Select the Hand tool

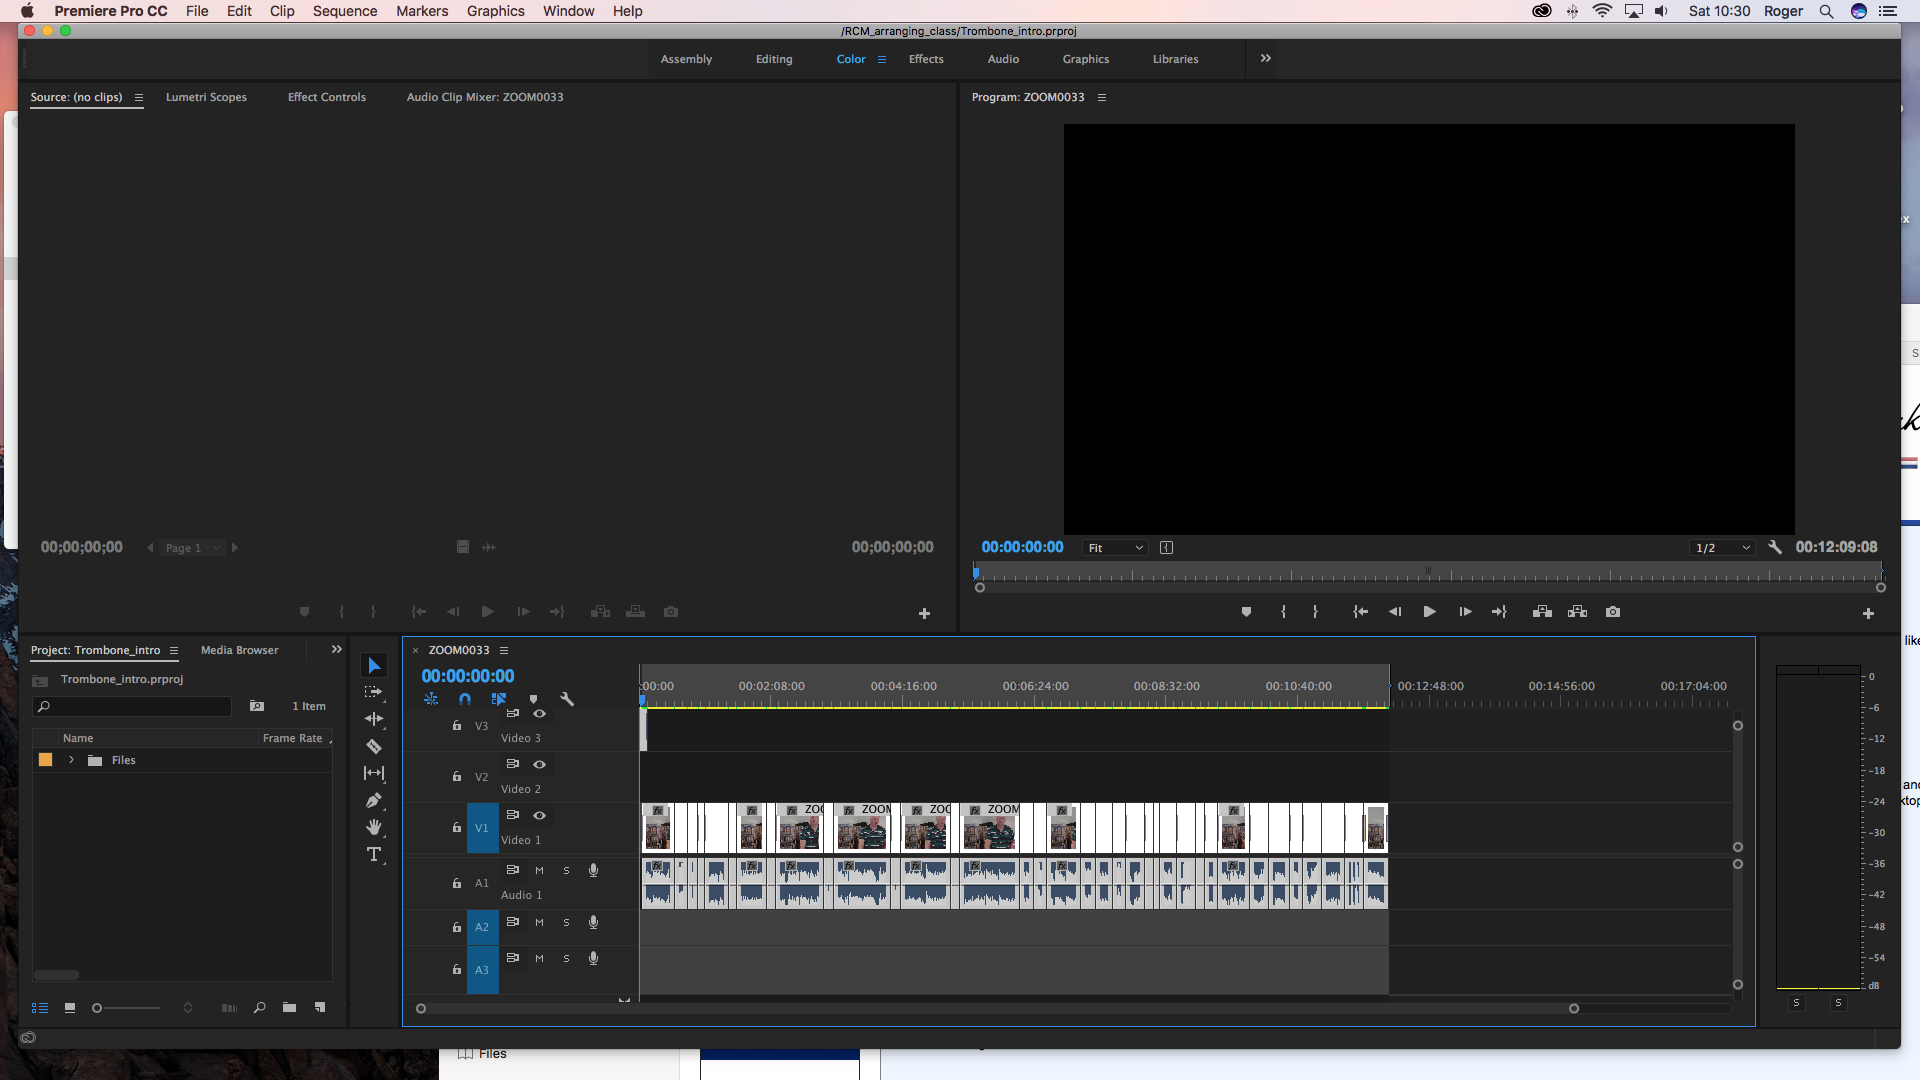(374, 827)
